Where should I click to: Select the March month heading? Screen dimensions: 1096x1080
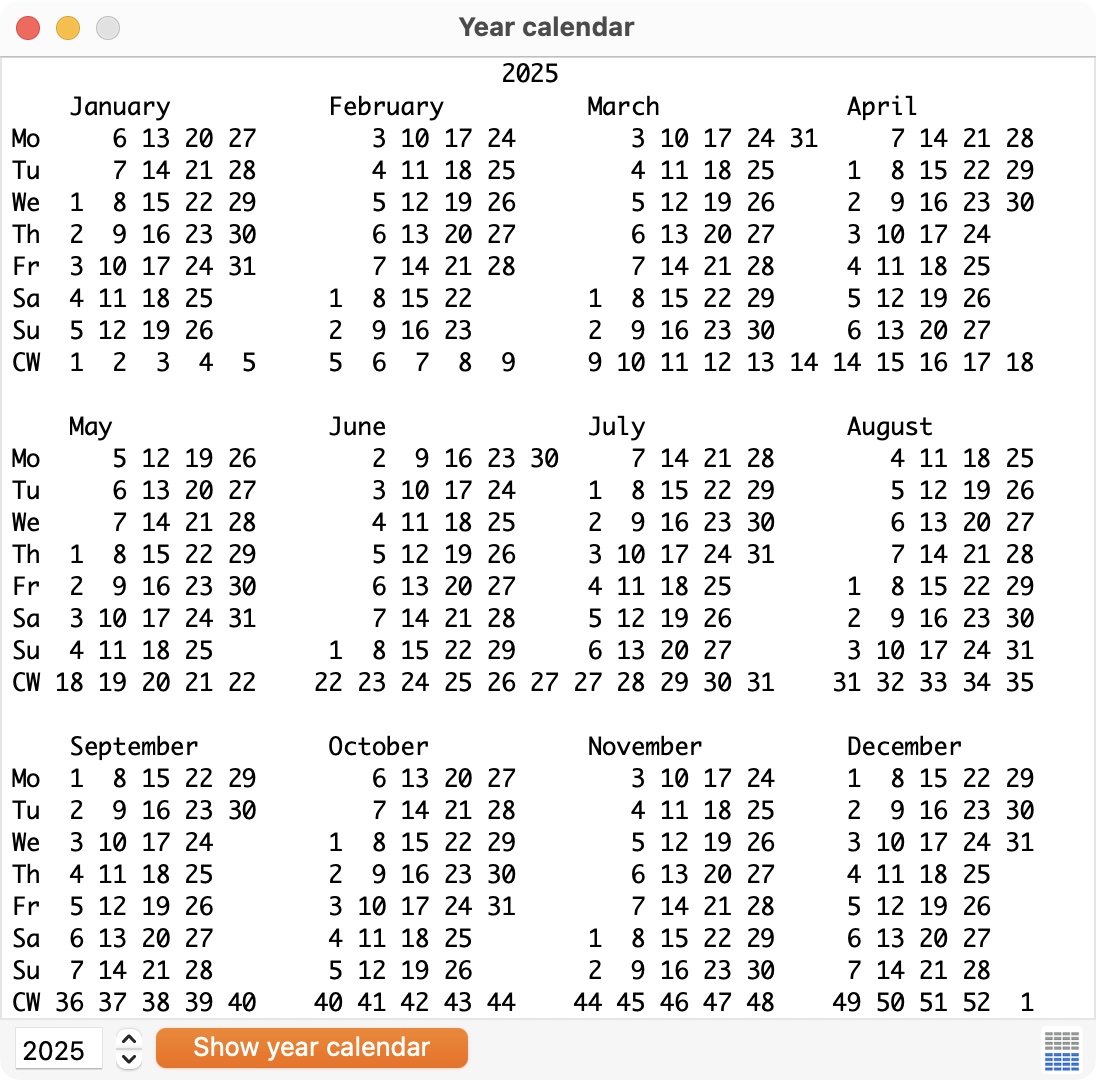click(x=623, y=106)
